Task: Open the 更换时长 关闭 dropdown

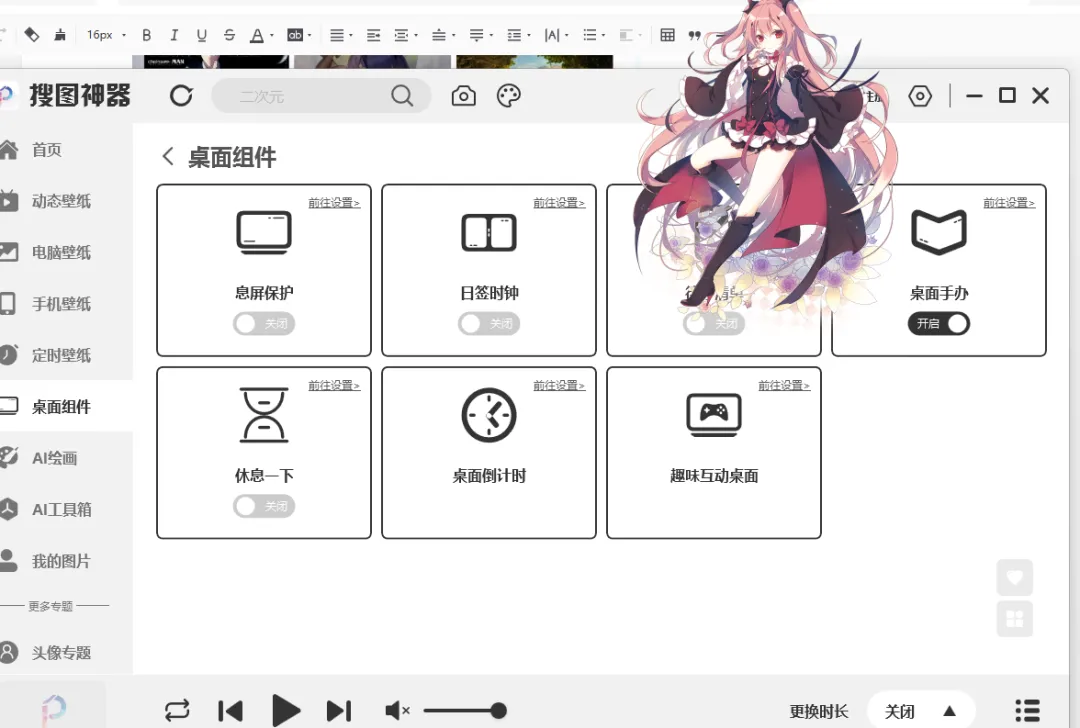Action: pos(920,711)
